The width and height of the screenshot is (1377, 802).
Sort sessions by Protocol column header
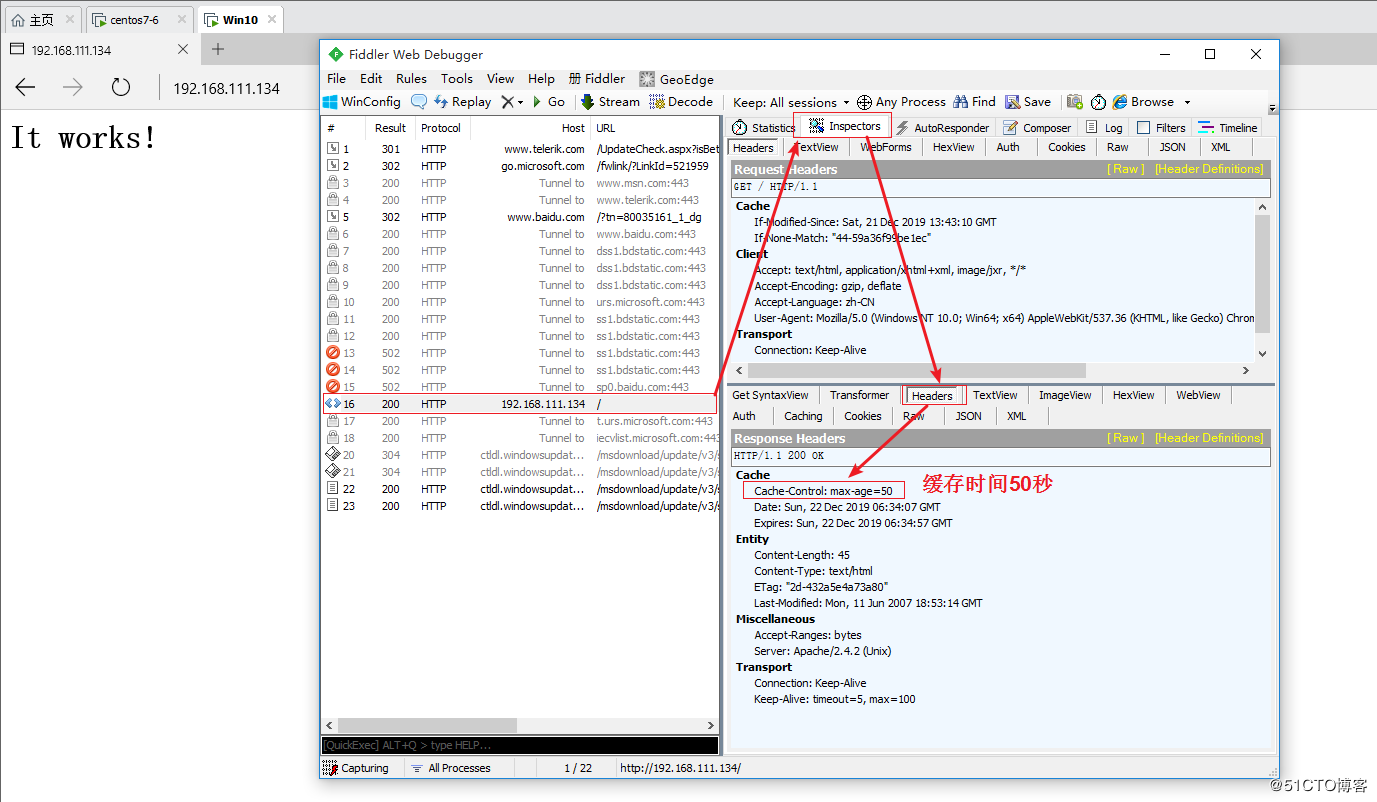pyautogui.click(x=441, y=128)
